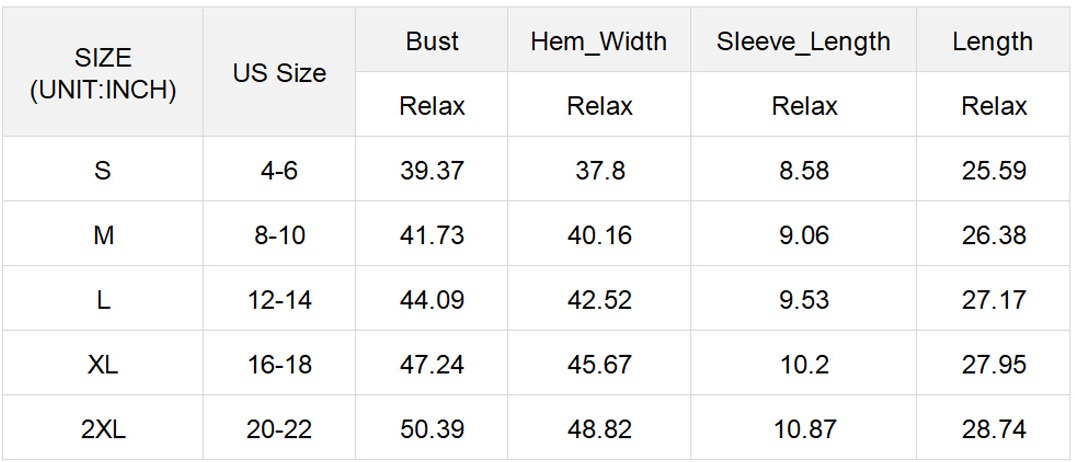Click bust value 39.37

click(x=432, y=170)
